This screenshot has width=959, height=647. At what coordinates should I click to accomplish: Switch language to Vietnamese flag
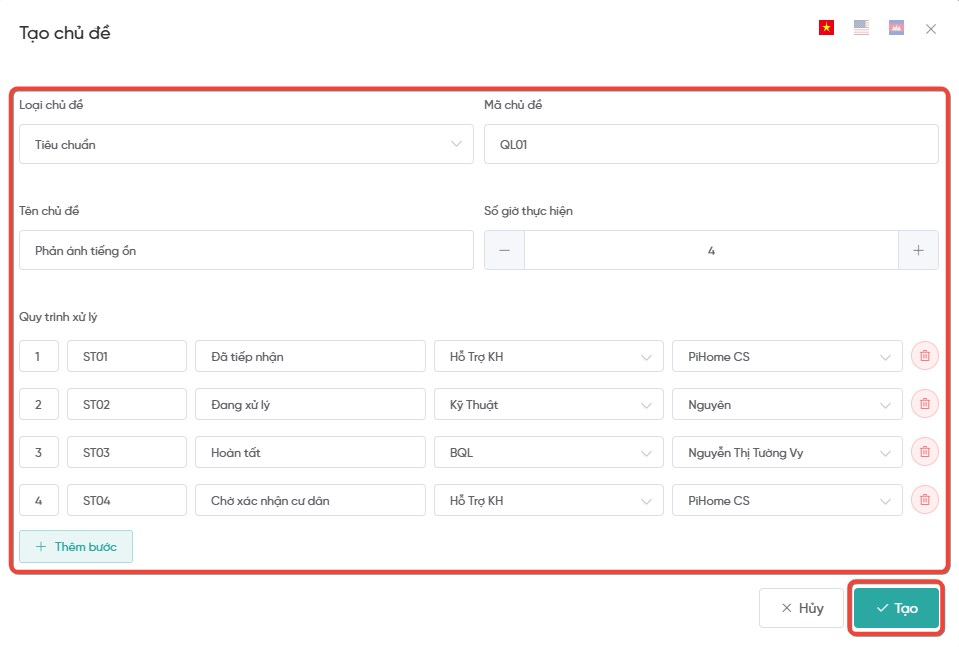(x=826, y=28)
